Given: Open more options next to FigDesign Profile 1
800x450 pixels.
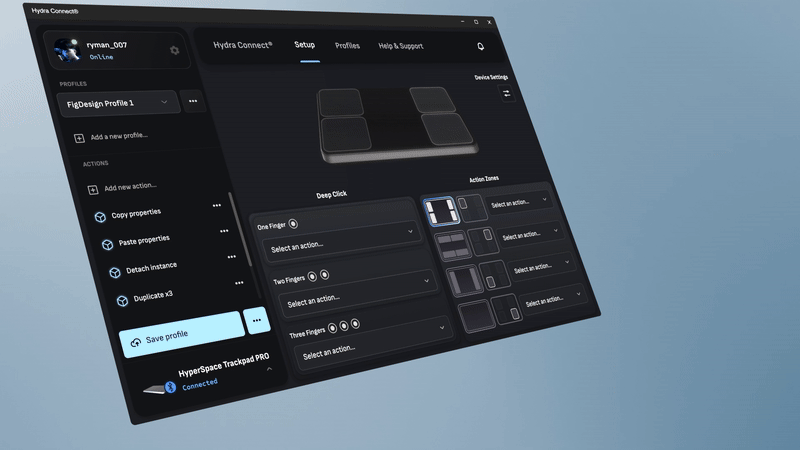Looking at the screenshot, I should (192, 101).
